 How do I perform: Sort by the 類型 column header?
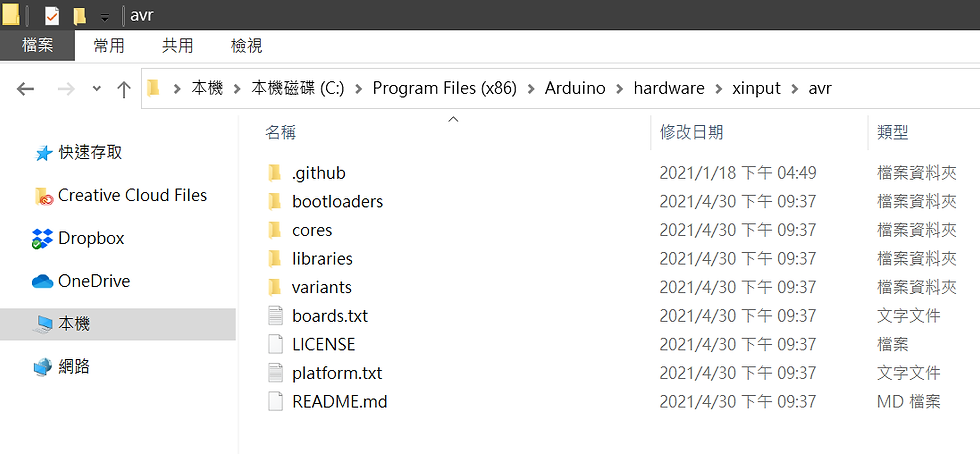pyautogui.click(x=892, y=132)
